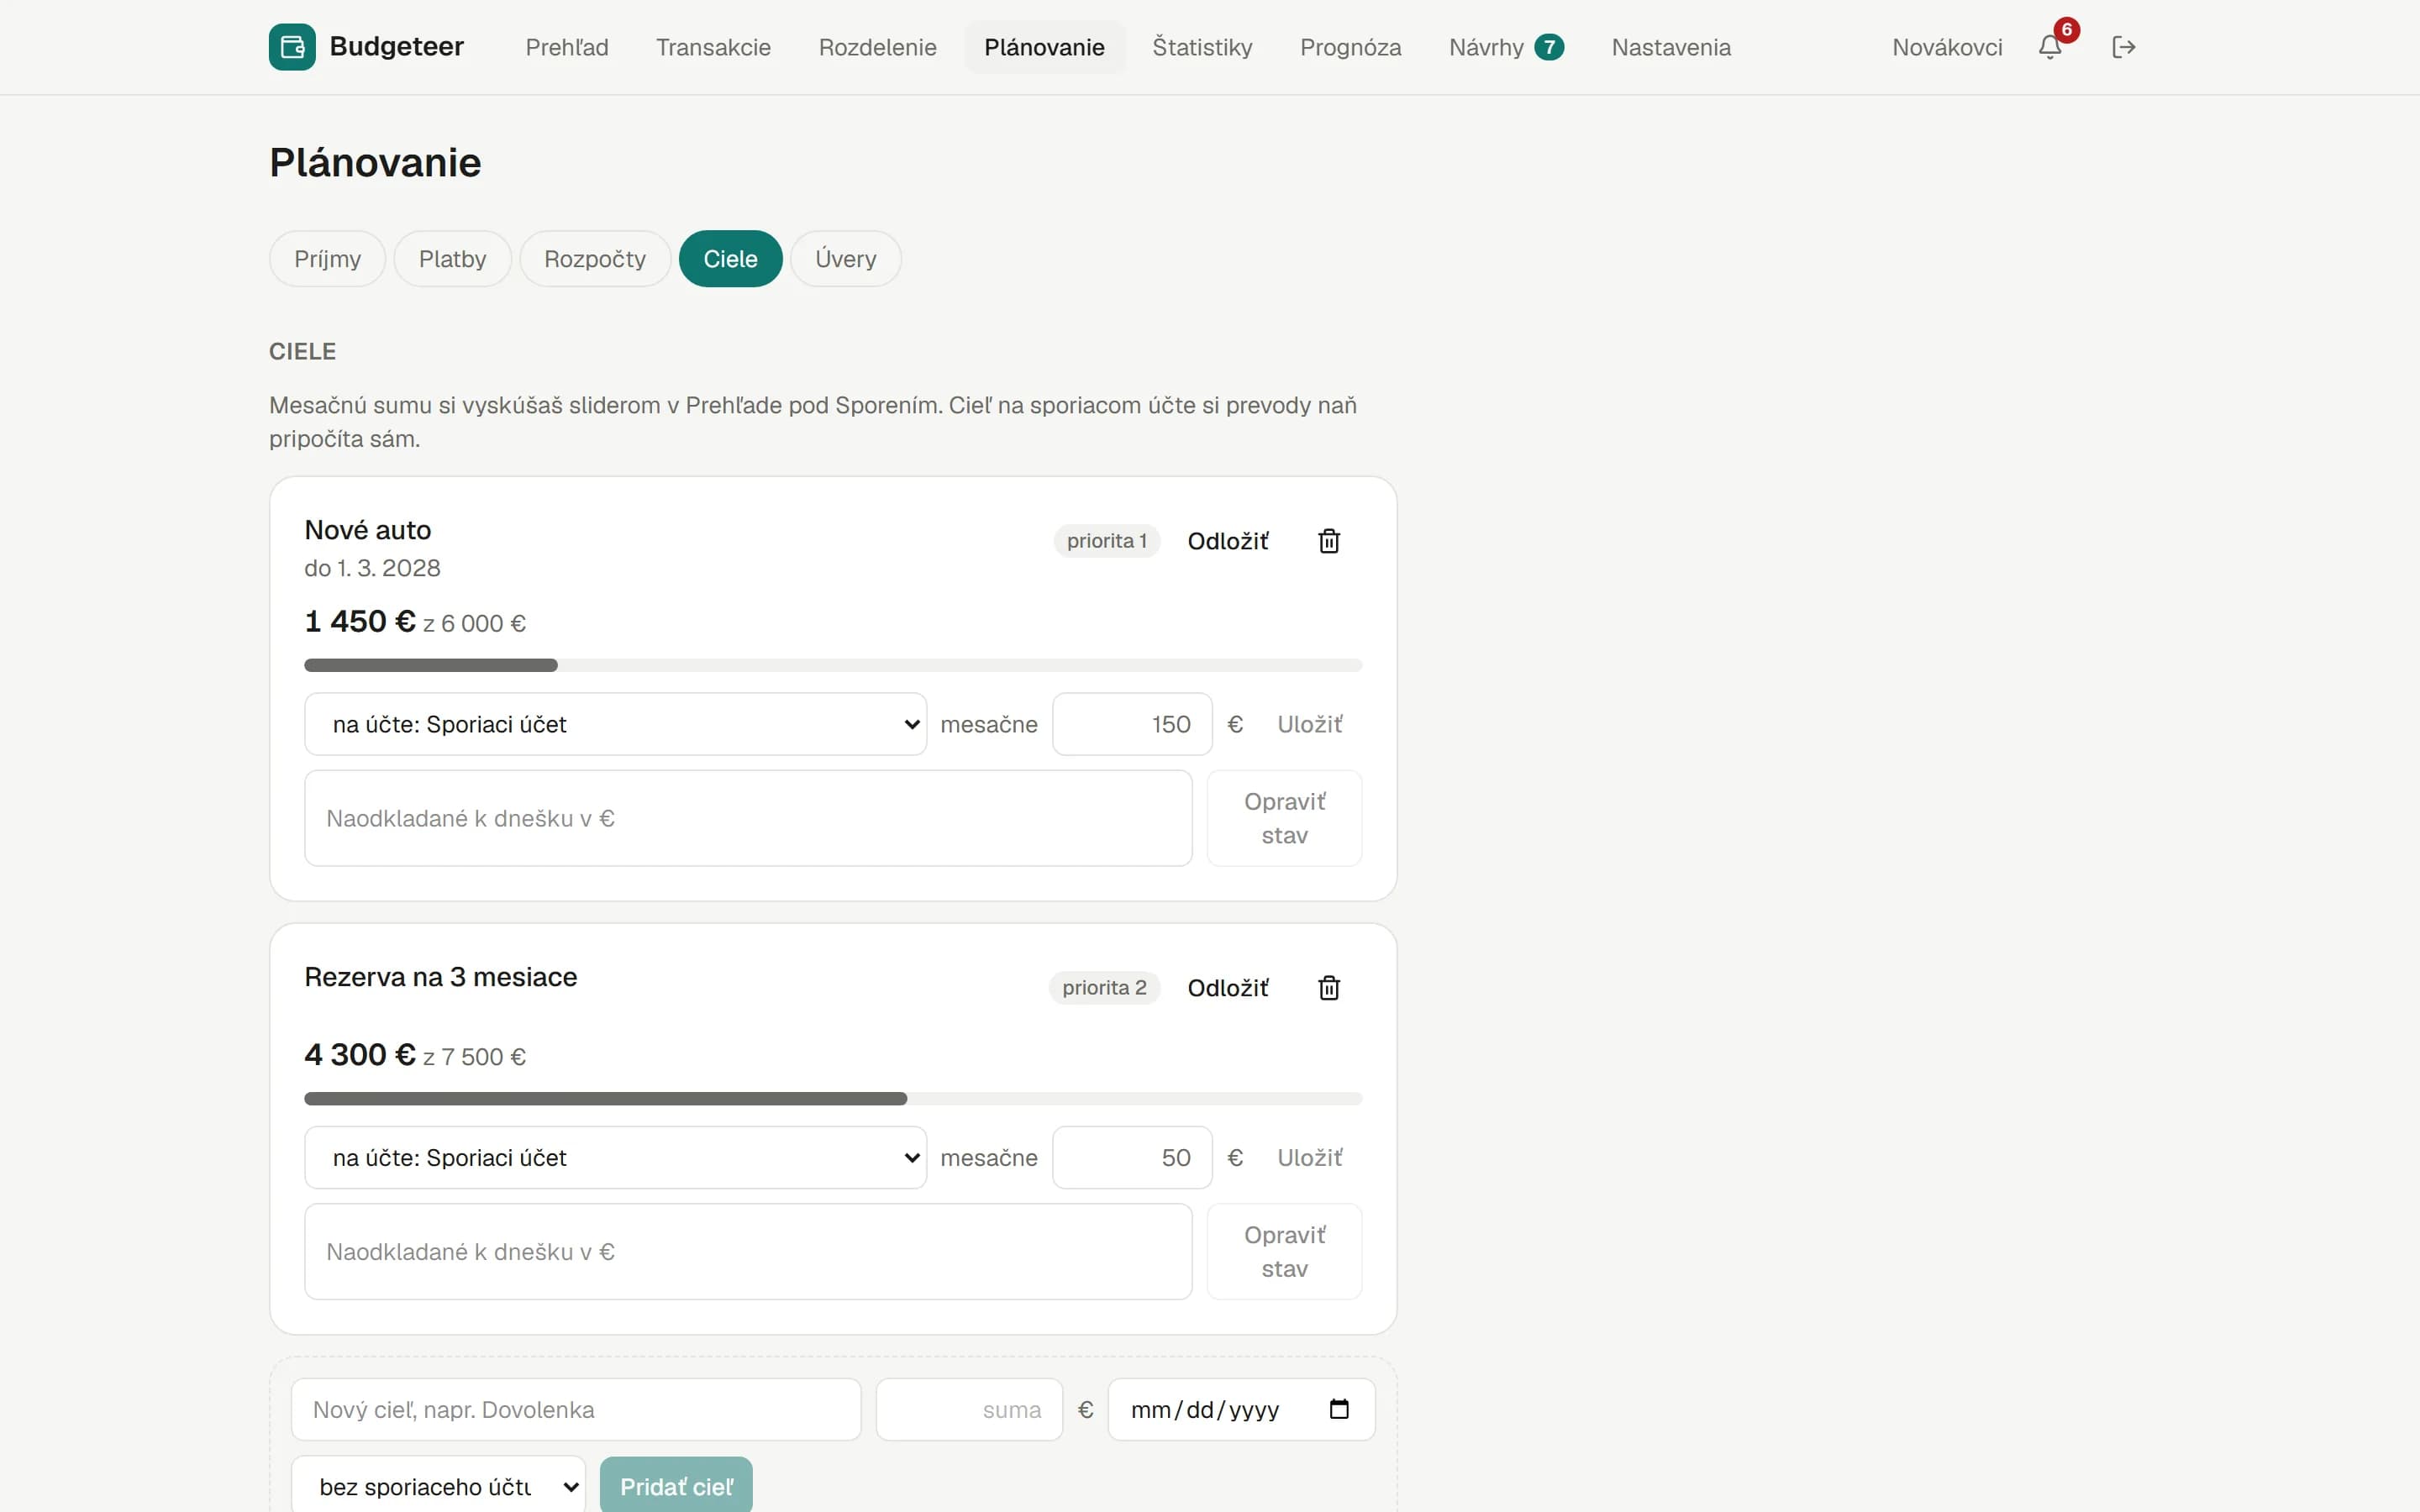
Task: Switch to the Platby tab
Action: 452,259
